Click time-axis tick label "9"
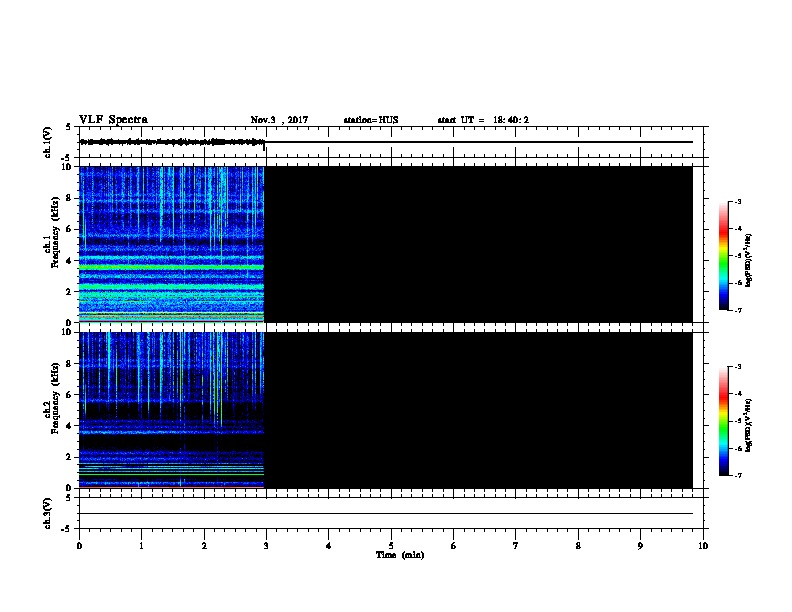Viewport: 792px width, 612px height. pyautogui.click(x=640, y=545)
